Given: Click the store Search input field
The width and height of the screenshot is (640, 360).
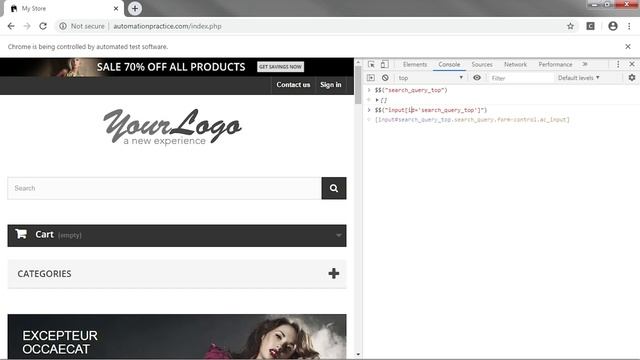Looking at the screenshot, I should click(164, 188).
